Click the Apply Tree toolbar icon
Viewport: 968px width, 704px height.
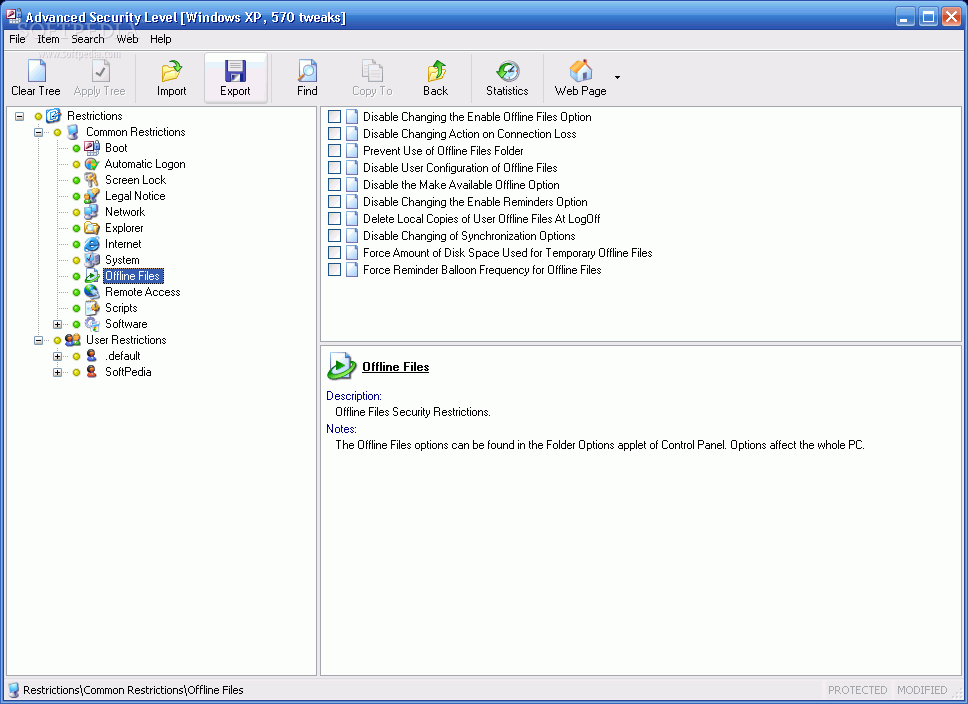coord(100,71)
